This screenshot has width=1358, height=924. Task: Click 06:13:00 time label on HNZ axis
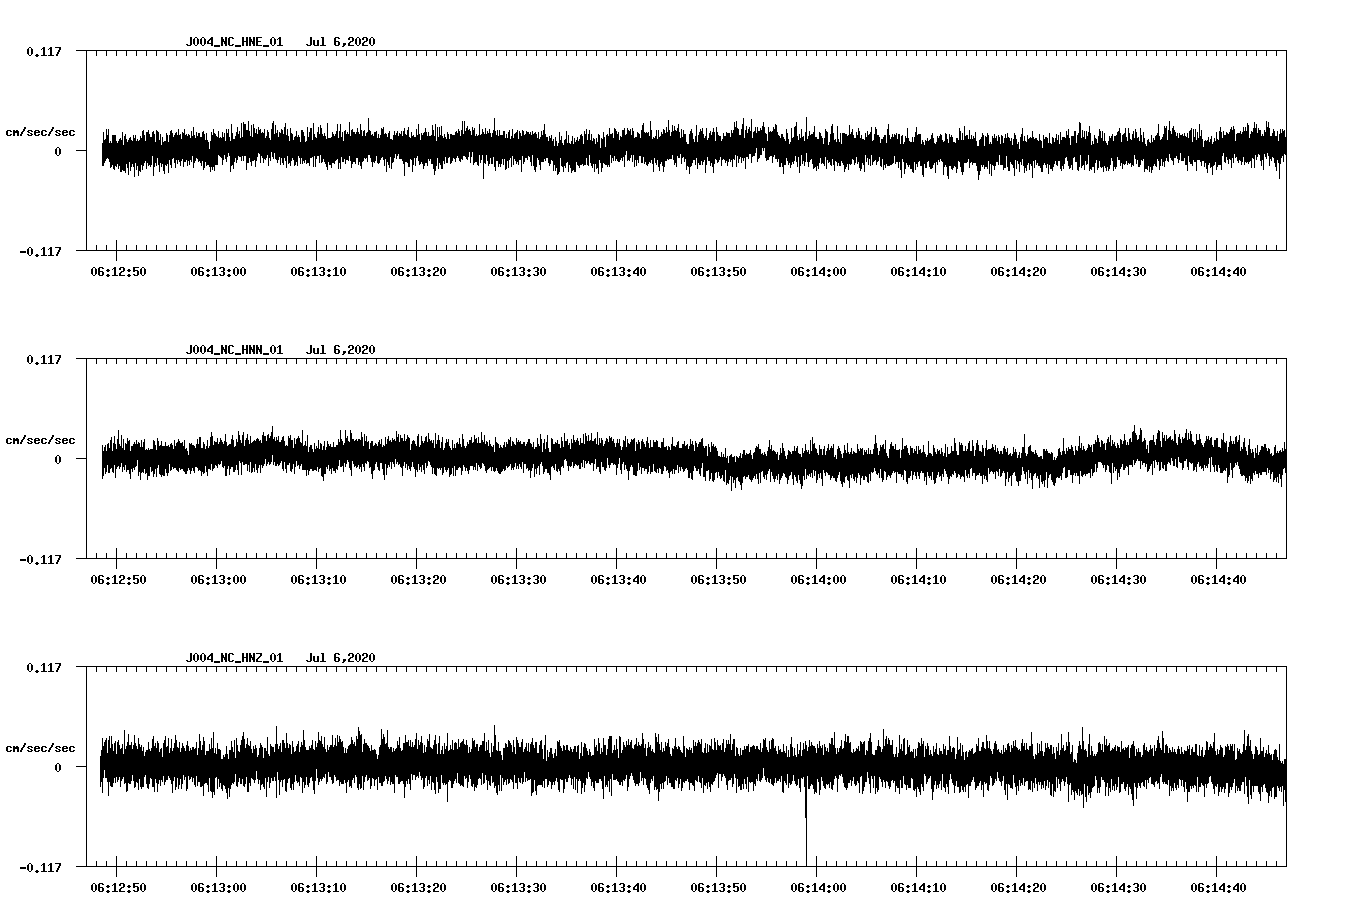pos(219,888)
